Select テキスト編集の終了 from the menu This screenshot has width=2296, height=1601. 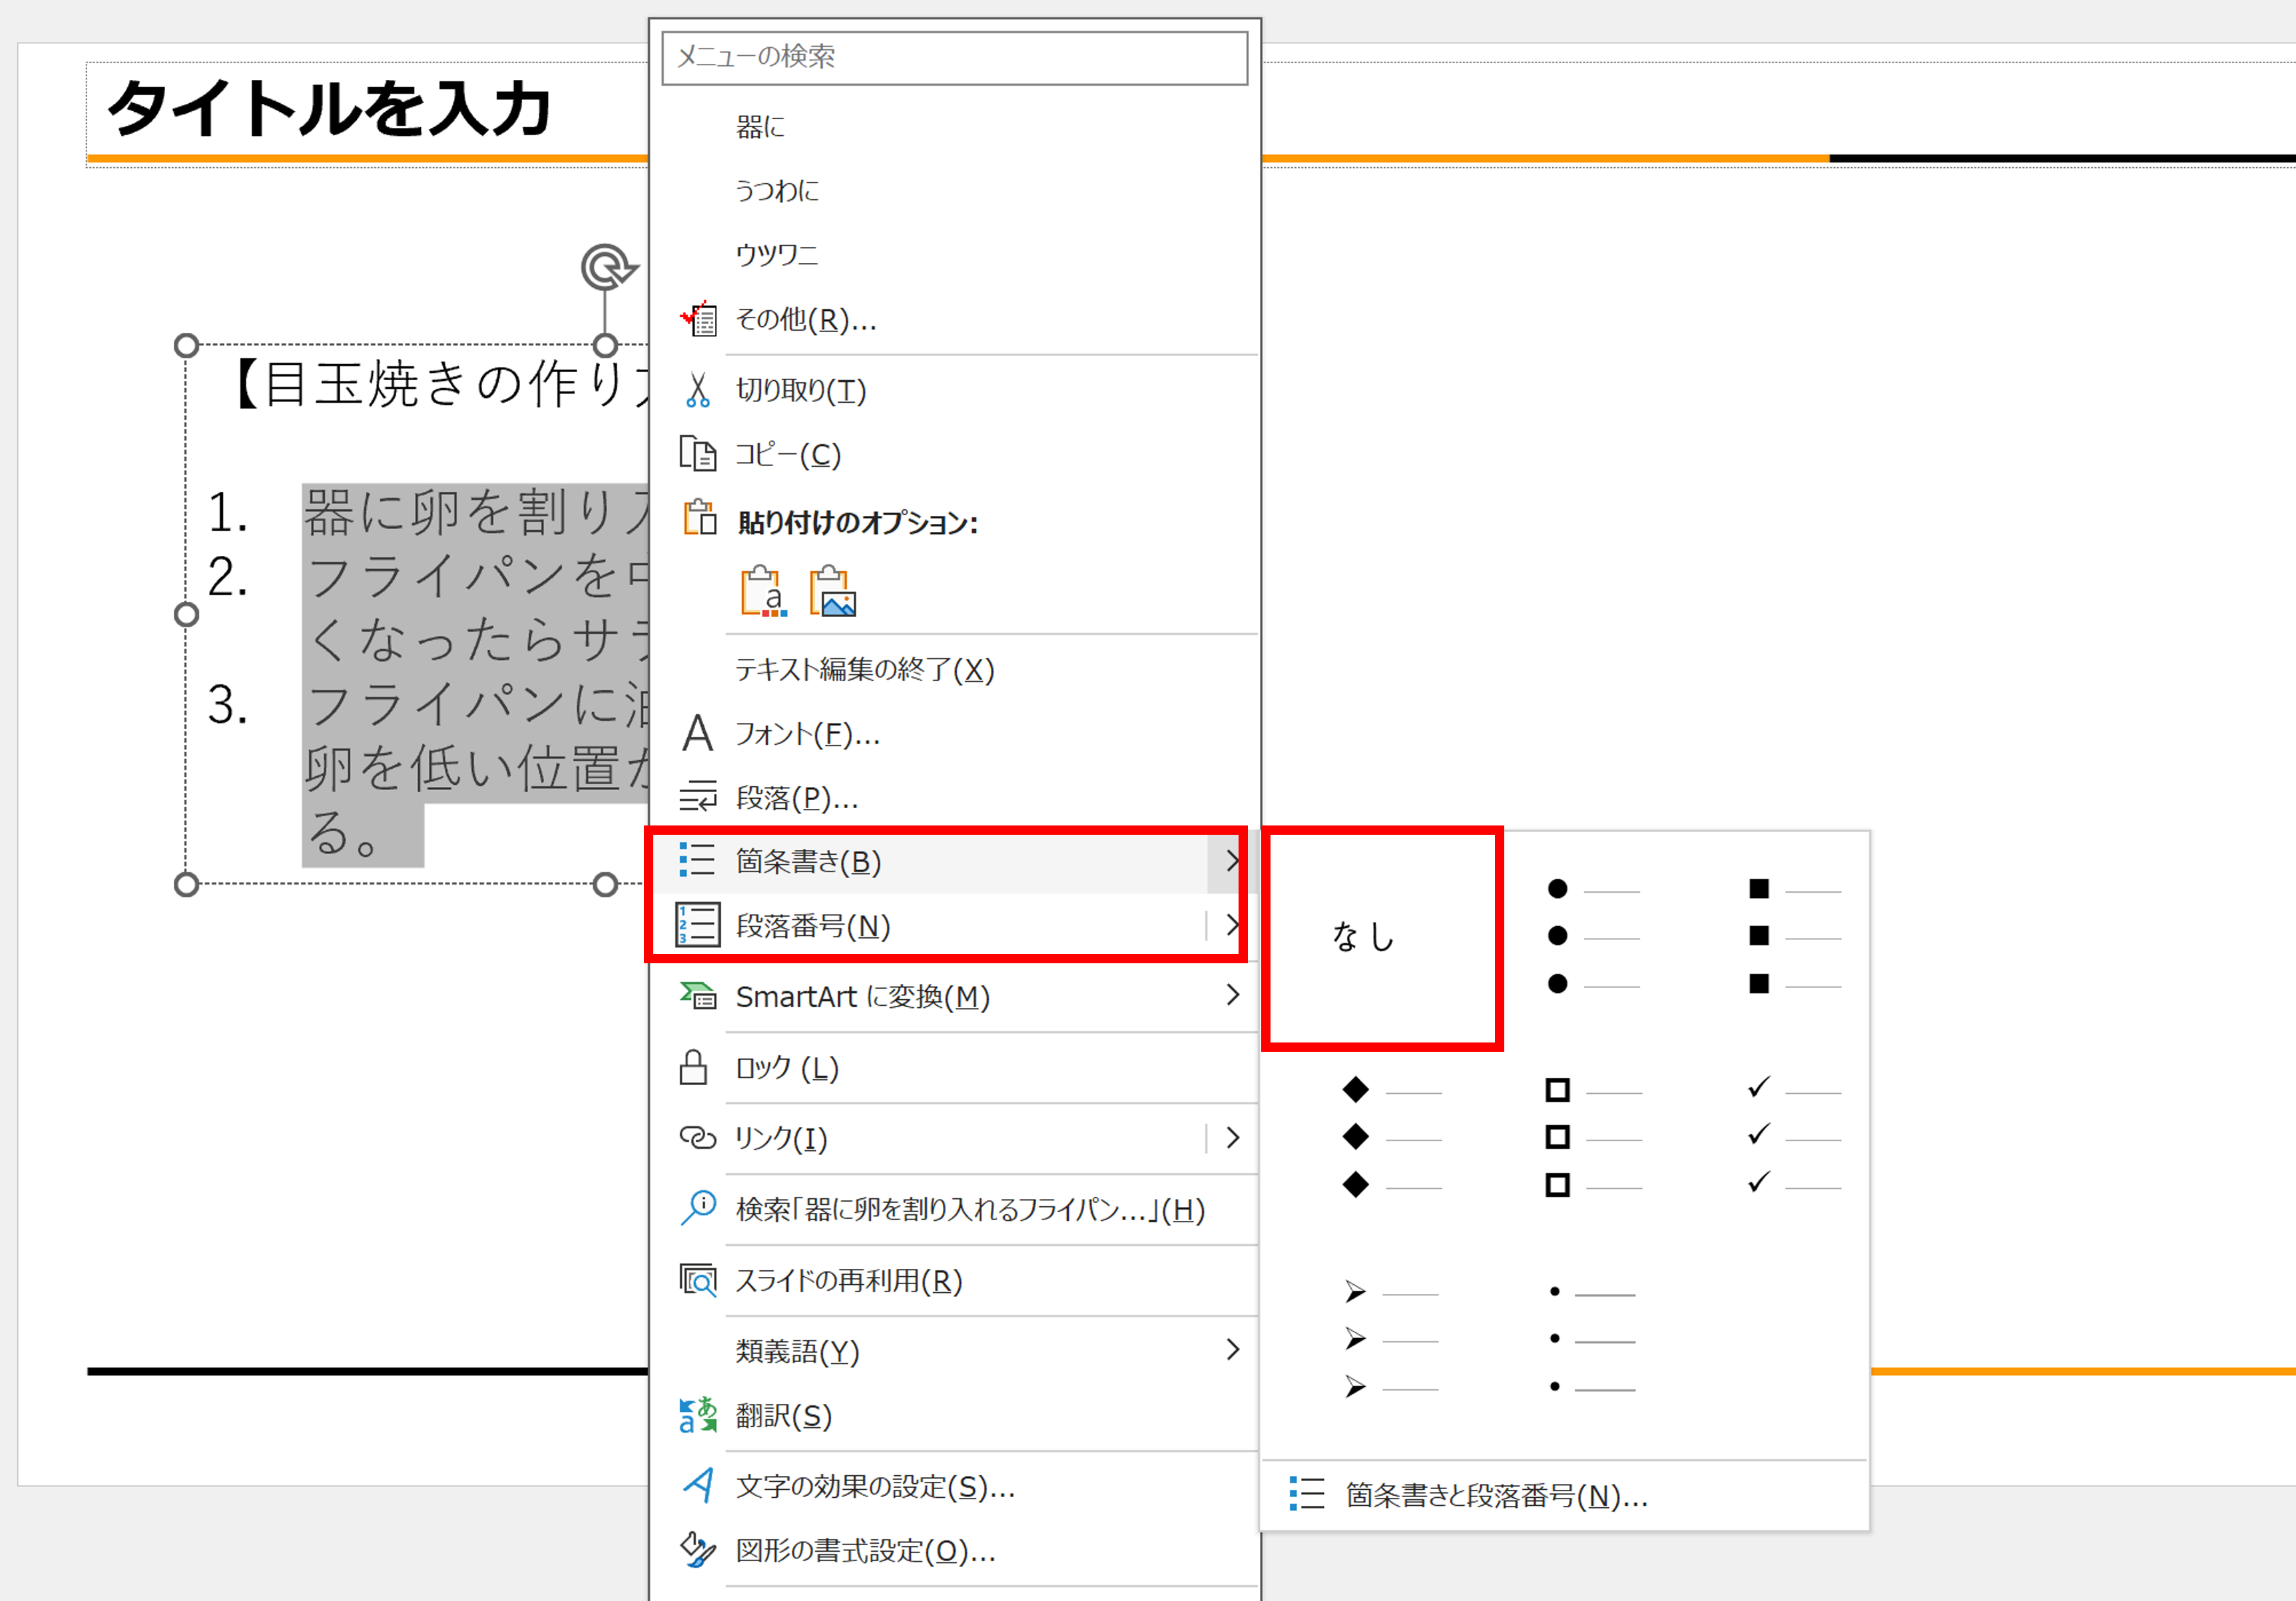pyautogui.click(x=864, y=670)
